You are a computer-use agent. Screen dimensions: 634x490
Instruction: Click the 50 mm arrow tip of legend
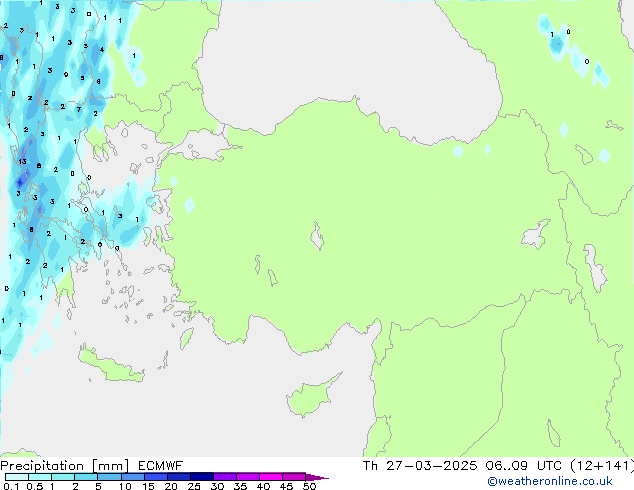pyautogui.click(x=317, y=477)
